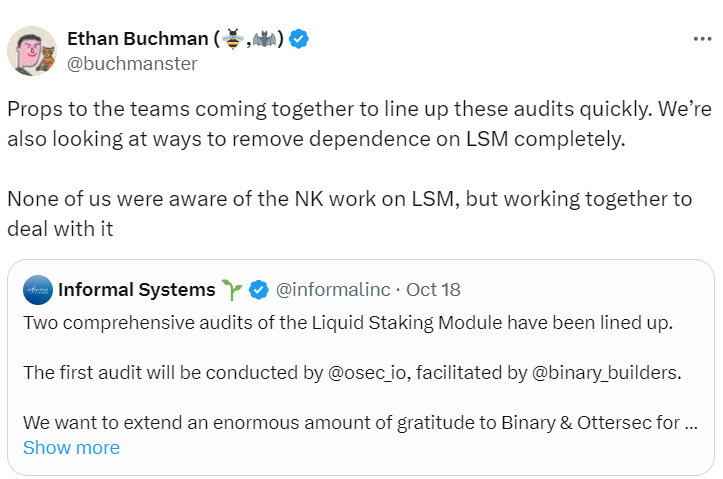Image resolution: width=723 pixels, height=479 pixels.
Task: Open the three-dot more options menu
Action: (x=703, y=39)
